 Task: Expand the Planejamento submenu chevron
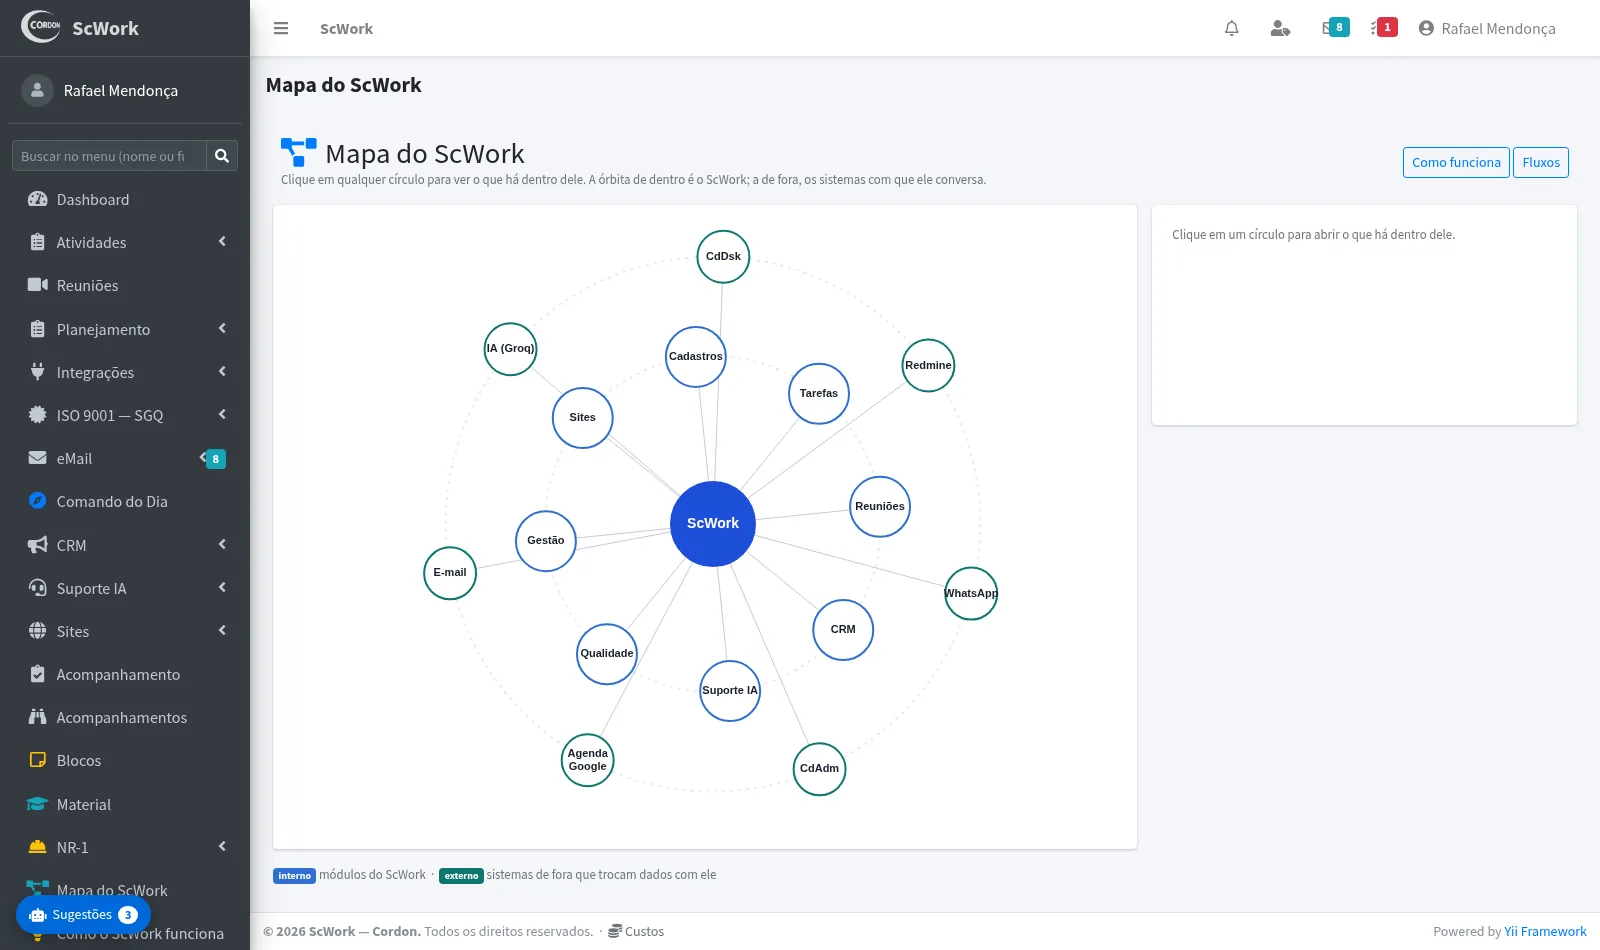tap(222, 329)
